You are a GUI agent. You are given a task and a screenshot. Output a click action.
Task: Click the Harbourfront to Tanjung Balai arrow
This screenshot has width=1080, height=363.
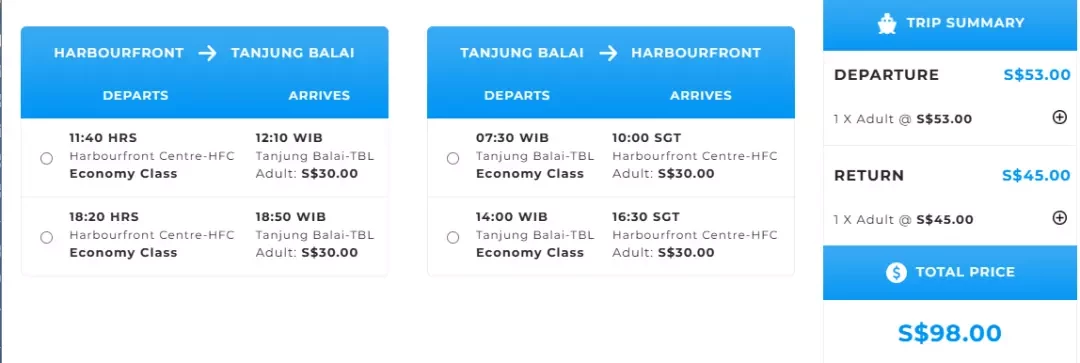click(x=207, y=53)
